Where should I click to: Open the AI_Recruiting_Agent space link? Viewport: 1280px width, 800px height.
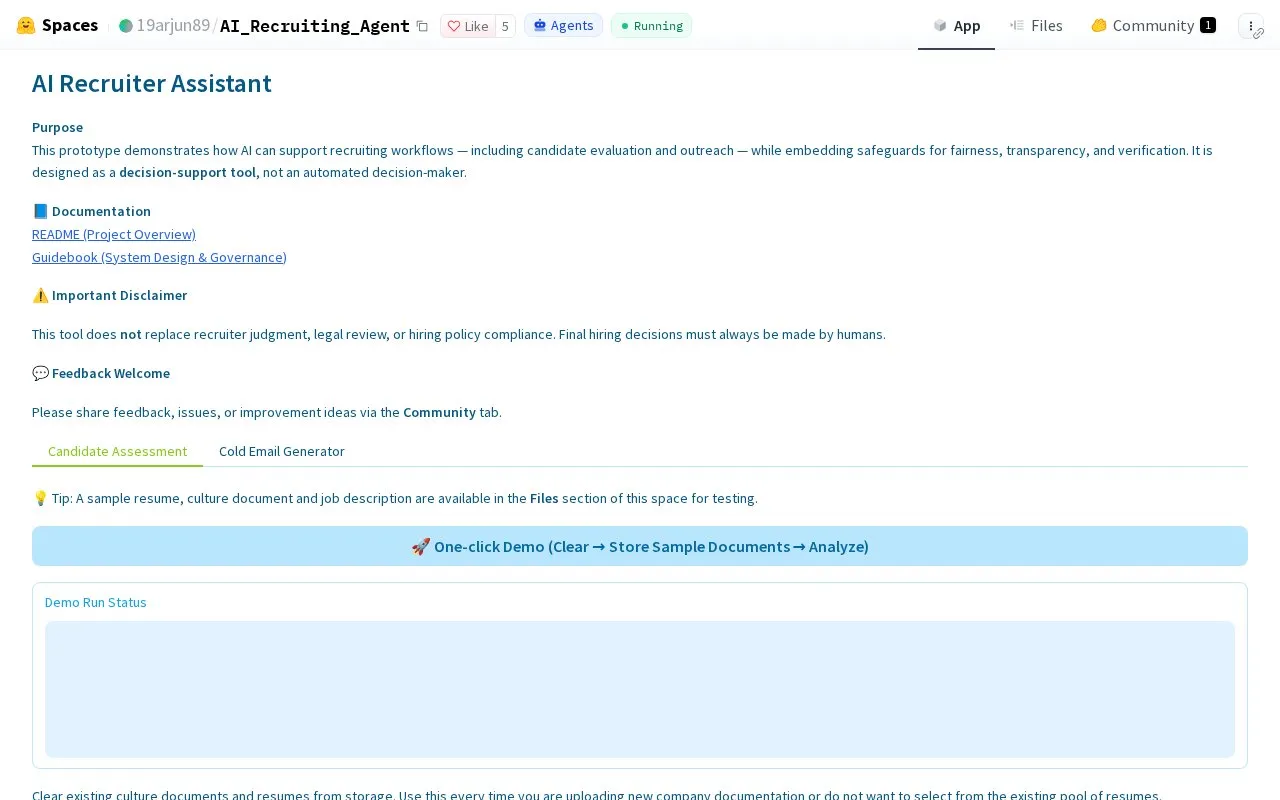314,26
